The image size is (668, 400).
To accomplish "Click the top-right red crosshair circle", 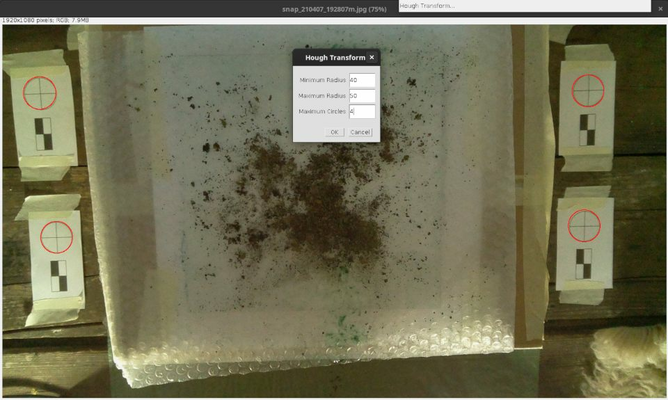I will [587, 89].
